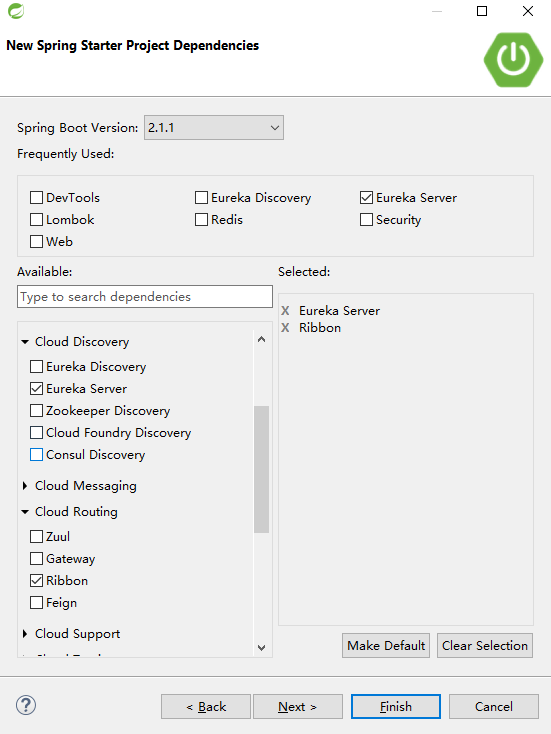Enable the DevTools checkbox

click(x=37, y=198)
